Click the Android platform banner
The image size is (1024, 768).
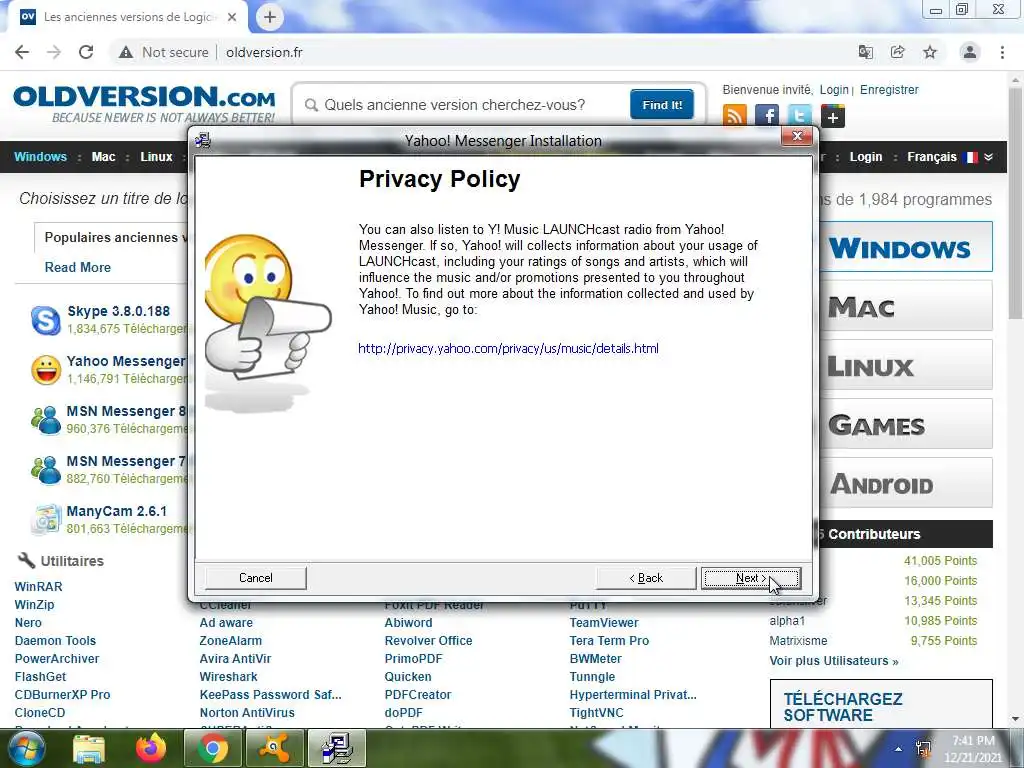(906, 483)
